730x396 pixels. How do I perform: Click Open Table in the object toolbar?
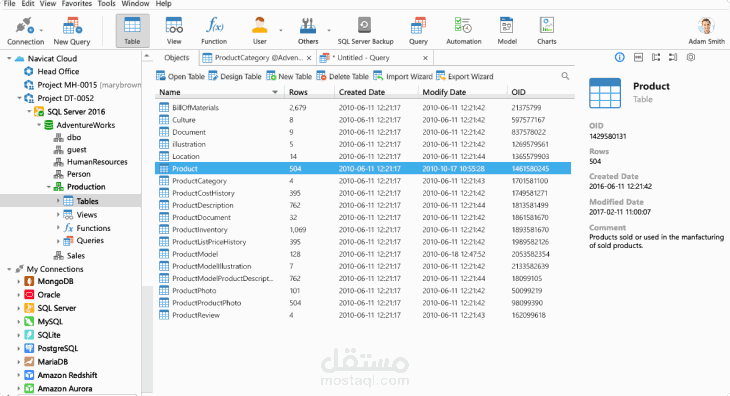coord(180,76)
